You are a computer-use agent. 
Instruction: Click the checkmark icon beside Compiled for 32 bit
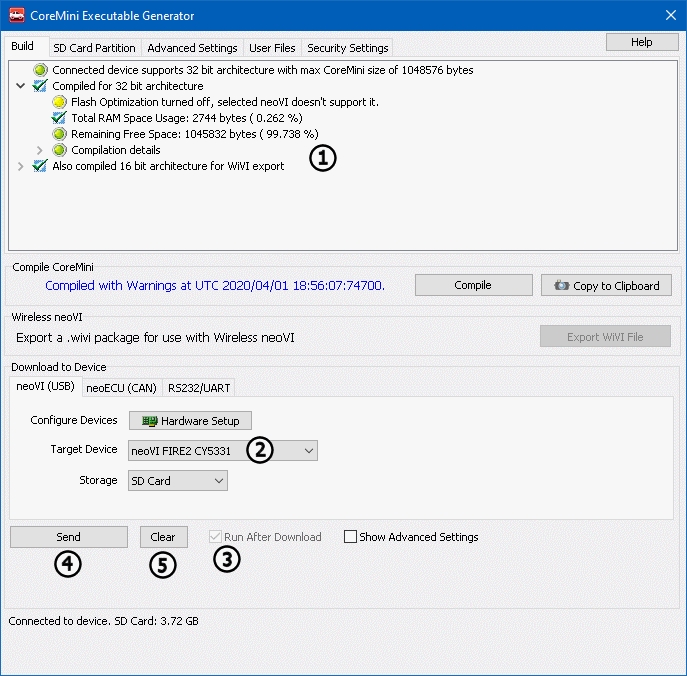(x=40, y=86)
